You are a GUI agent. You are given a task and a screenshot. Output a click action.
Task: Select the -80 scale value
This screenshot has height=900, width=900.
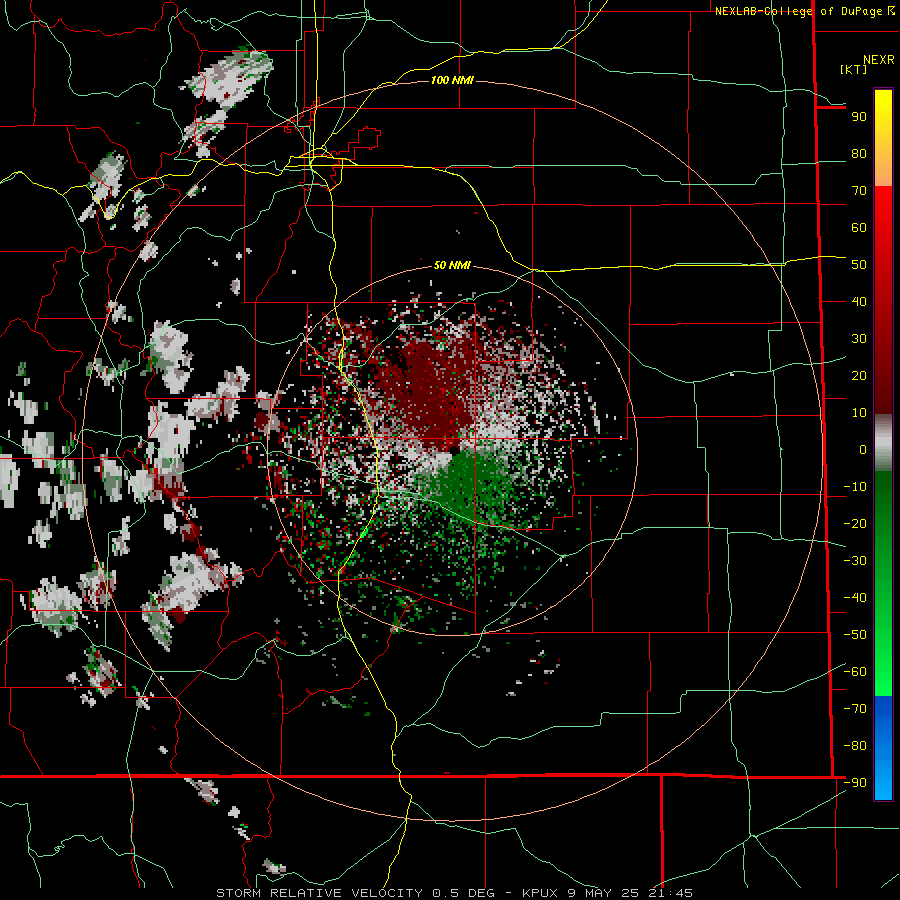[x=855, y=746]
